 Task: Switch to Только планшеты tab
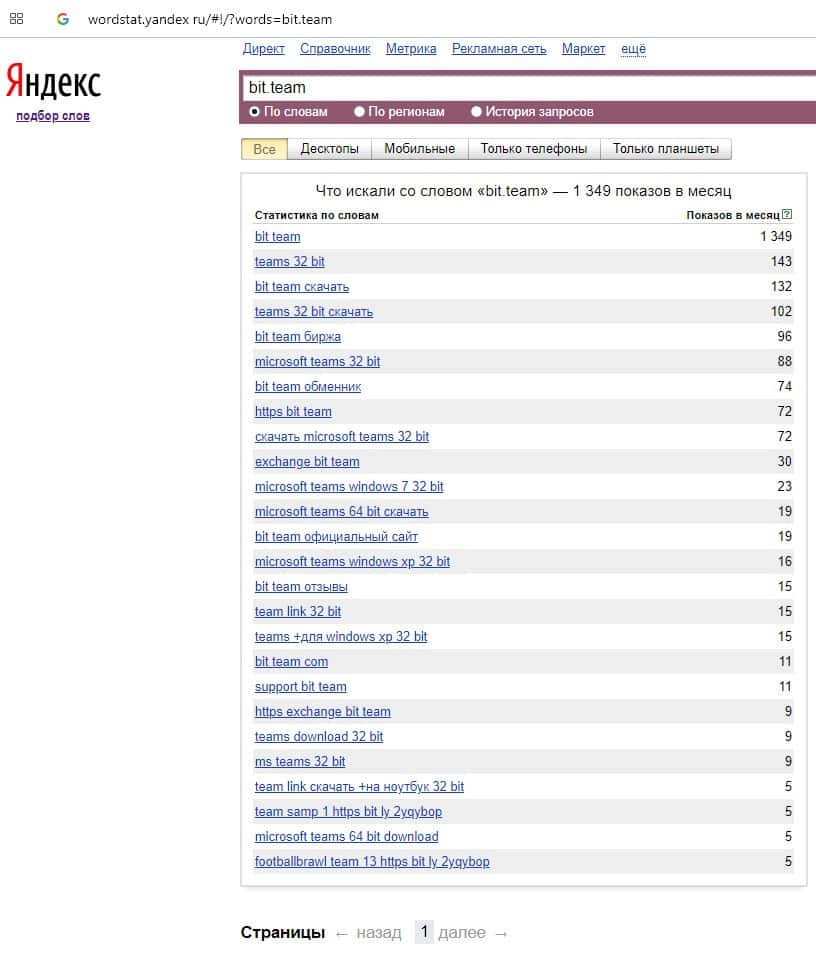point(666,149)
